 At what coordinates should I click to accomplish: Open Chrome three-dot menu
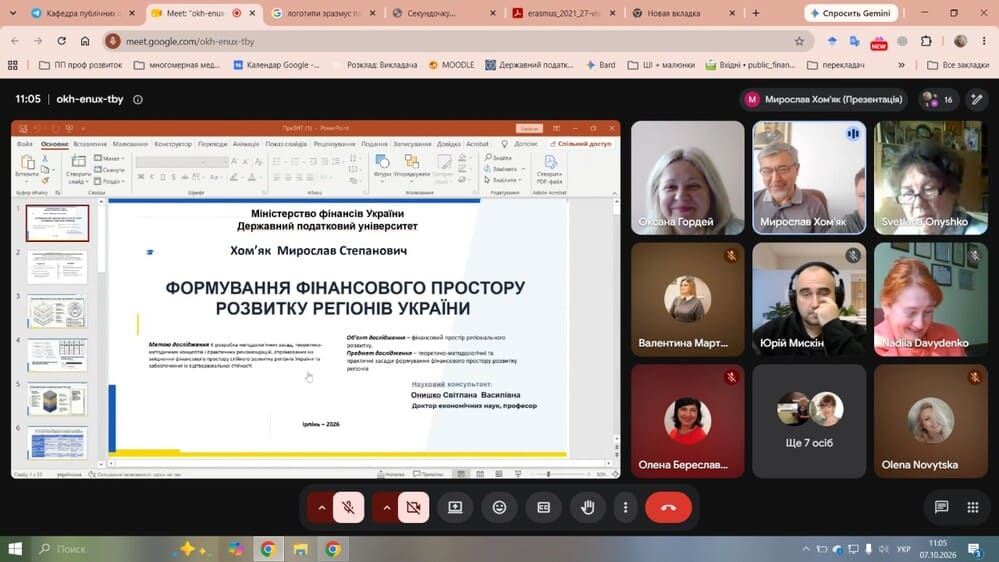(984, 41)
